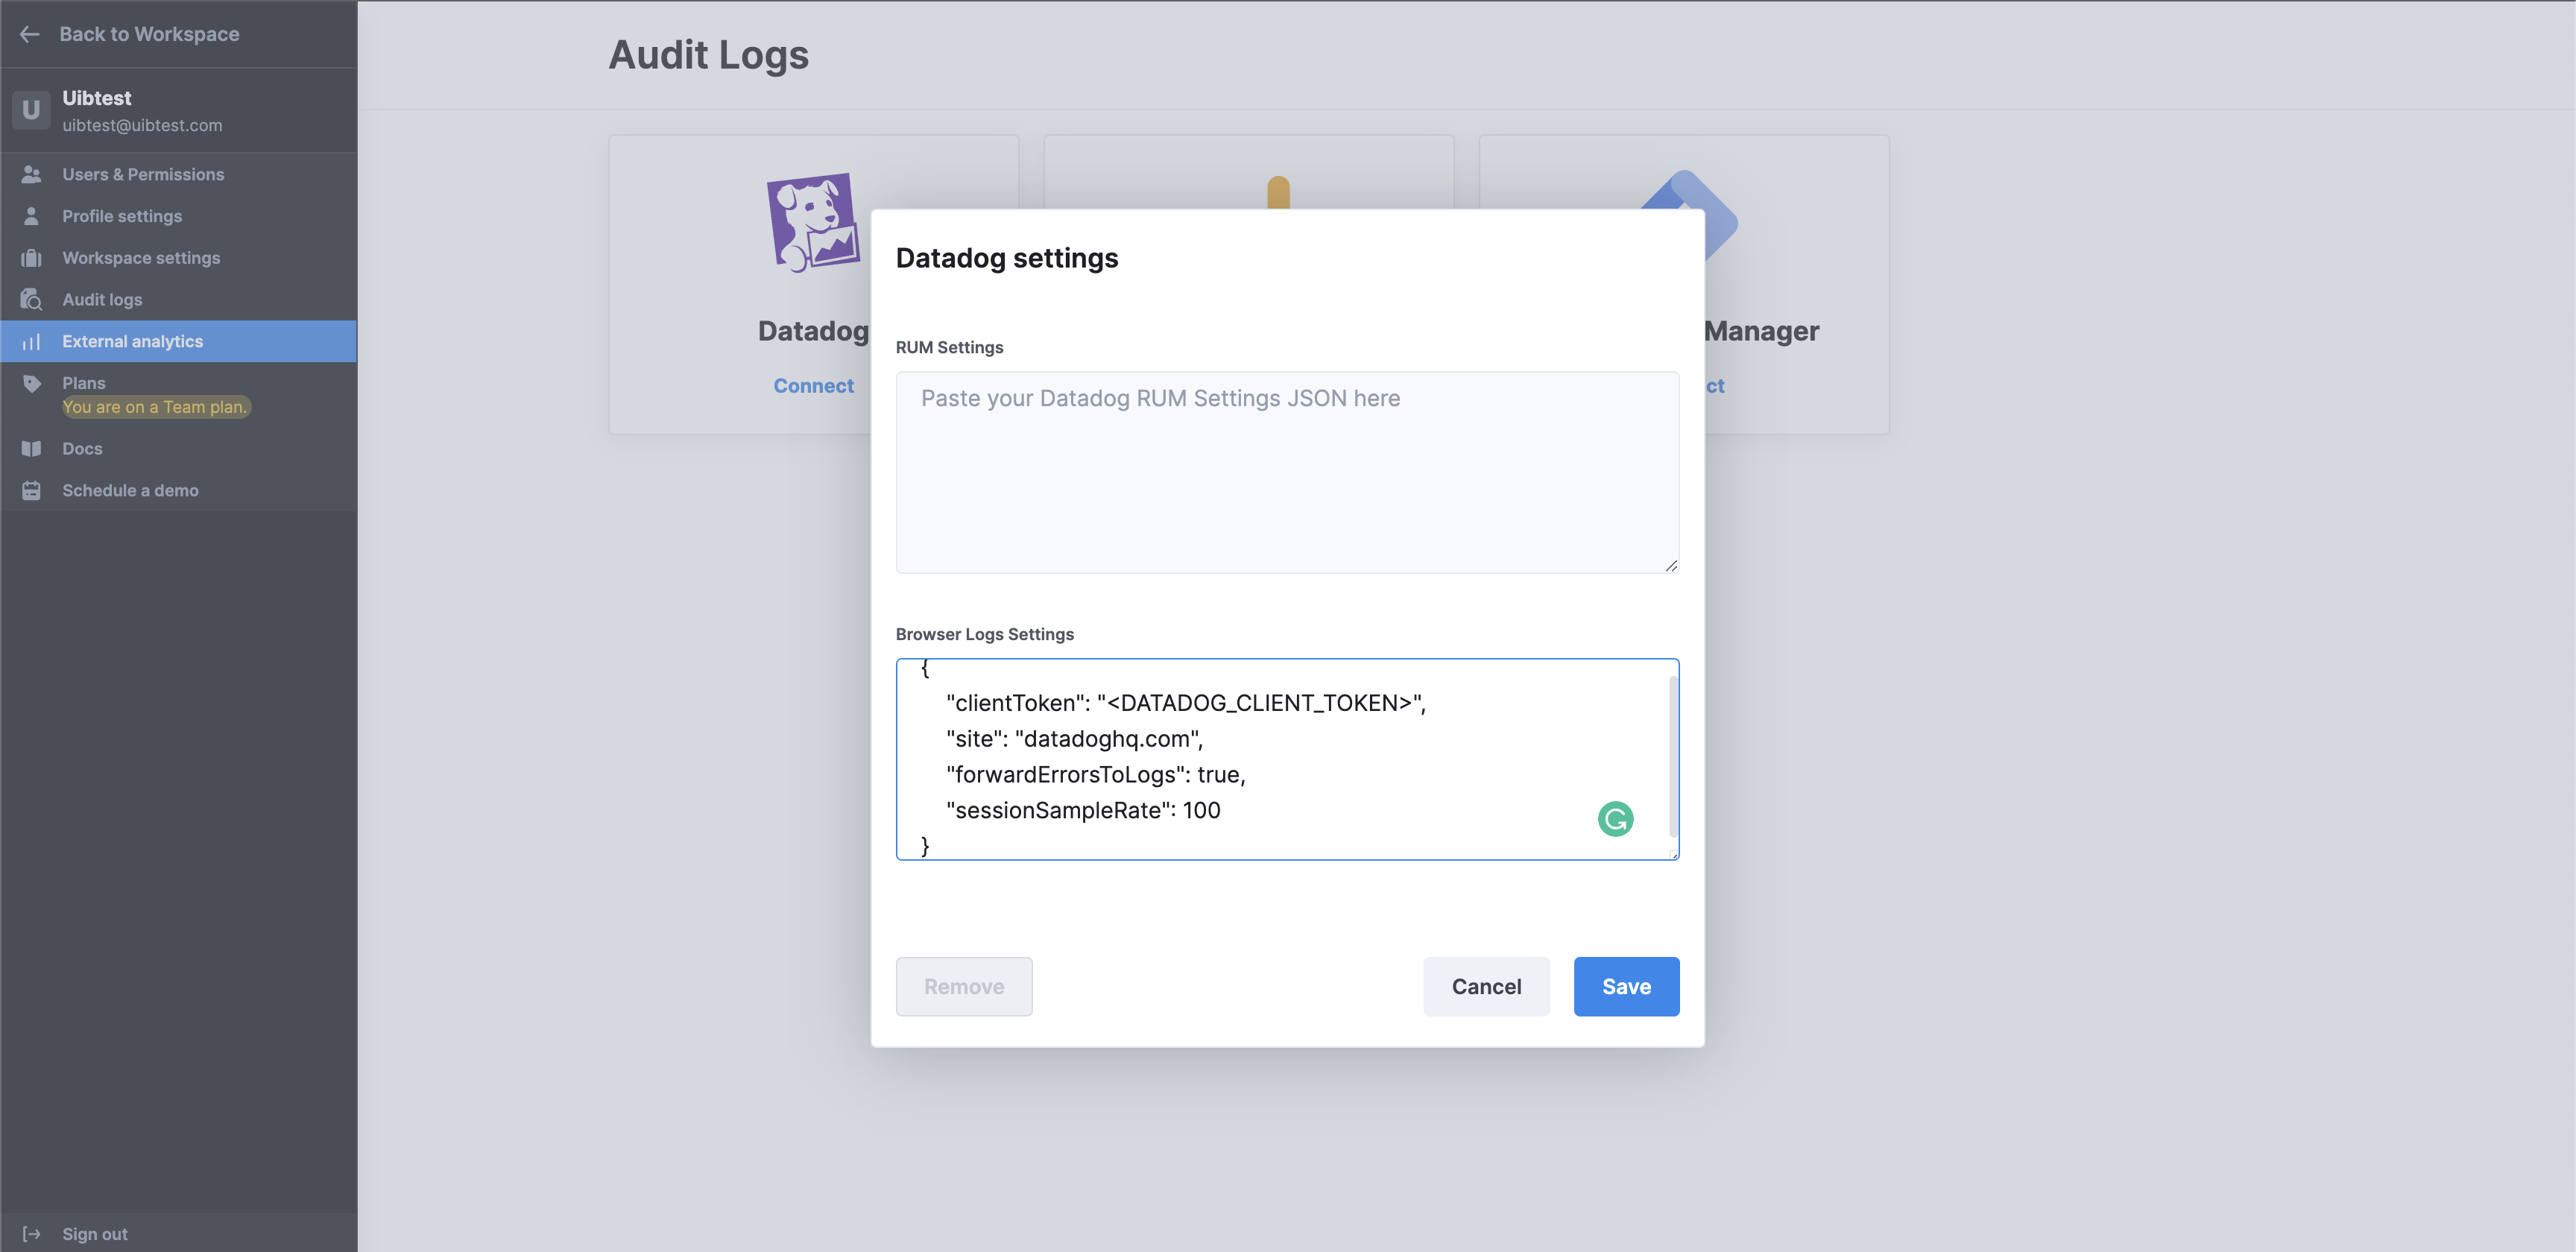Click the back arrow icon near Workspace
This screenshot has height=1252, width=2576.
(x=30, y=34)
